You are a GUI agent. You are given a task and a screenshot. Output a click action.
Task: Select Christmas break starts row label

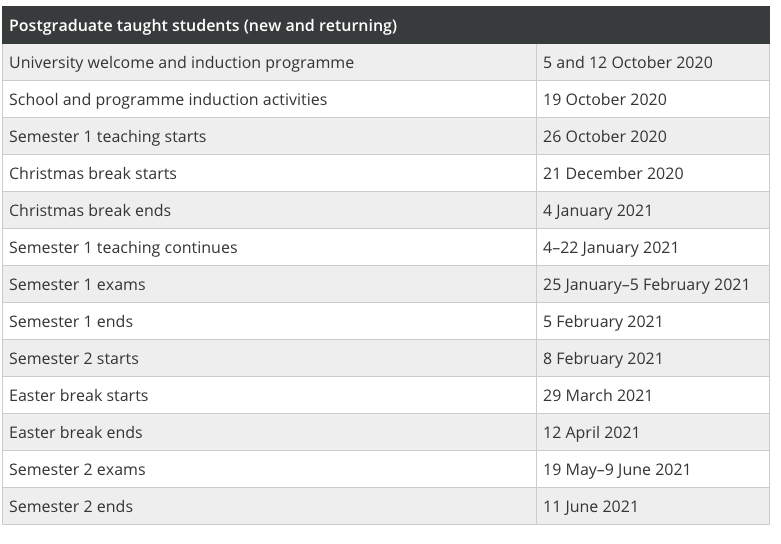tap(93, 173)
